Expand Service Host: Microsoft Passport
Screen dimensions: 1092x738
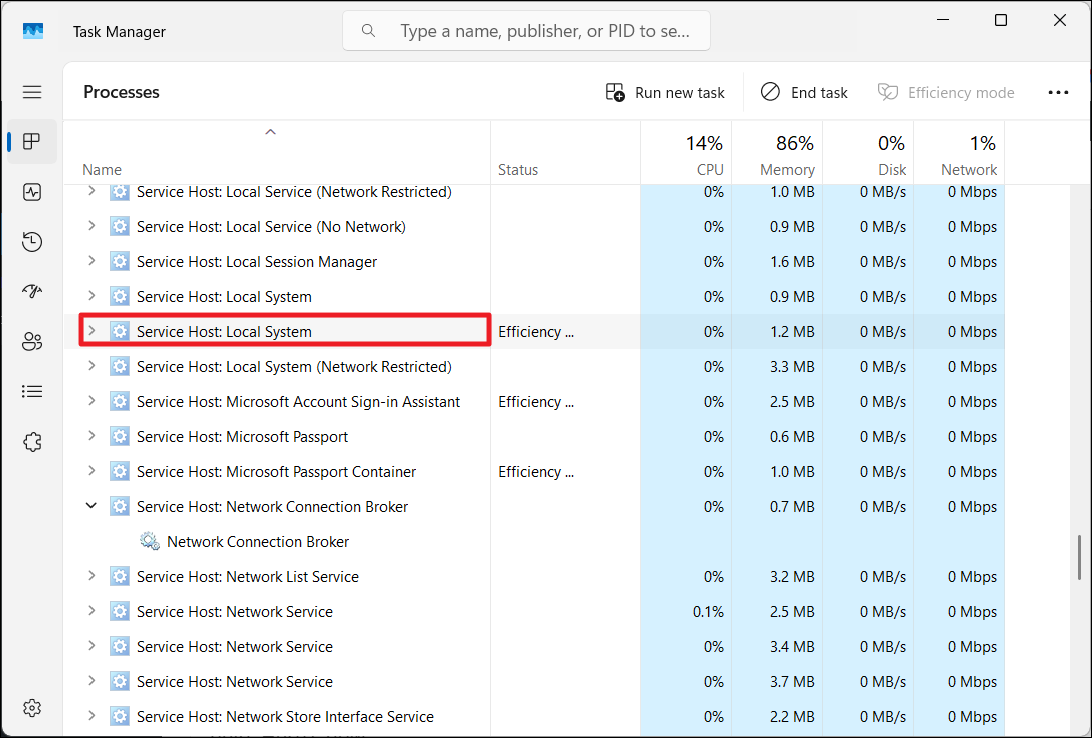[x=91, y=436]
